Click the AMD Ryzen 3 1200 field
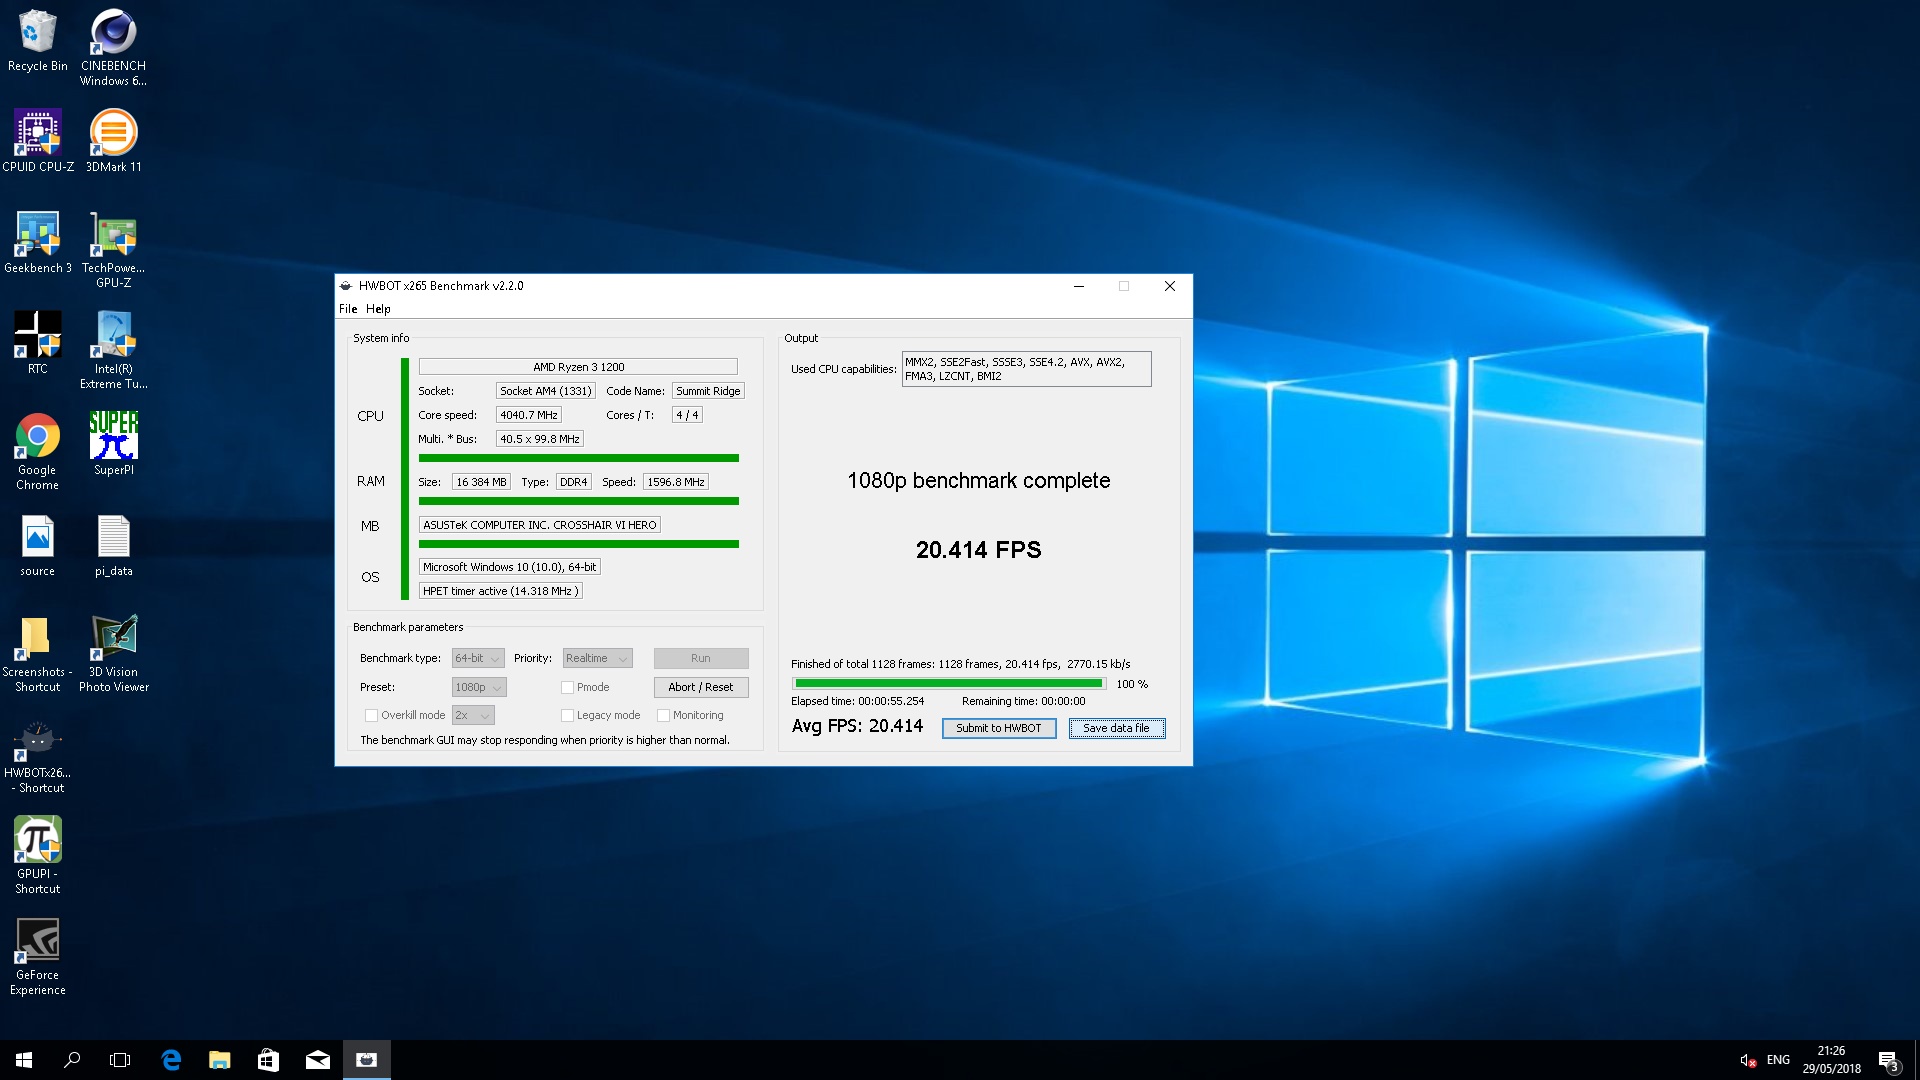 (x=578, y=367)
